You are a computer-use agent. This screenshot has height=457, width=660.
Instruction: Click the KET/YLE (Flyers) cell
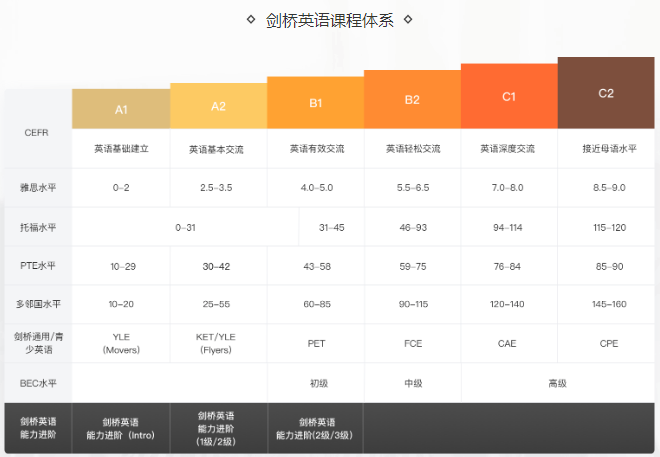coord(218,343)
